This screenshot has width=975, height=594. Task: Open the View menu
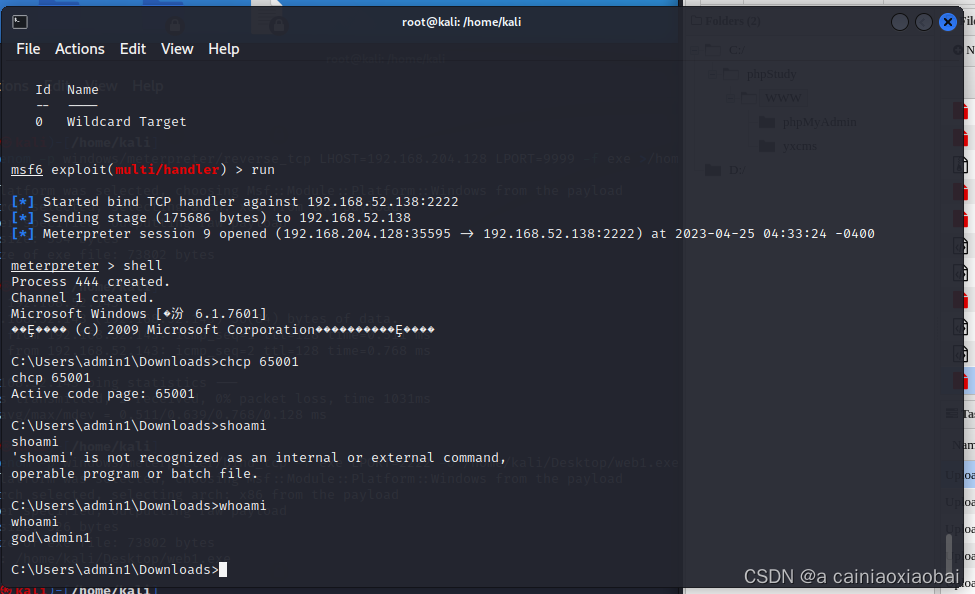(177, 49)
